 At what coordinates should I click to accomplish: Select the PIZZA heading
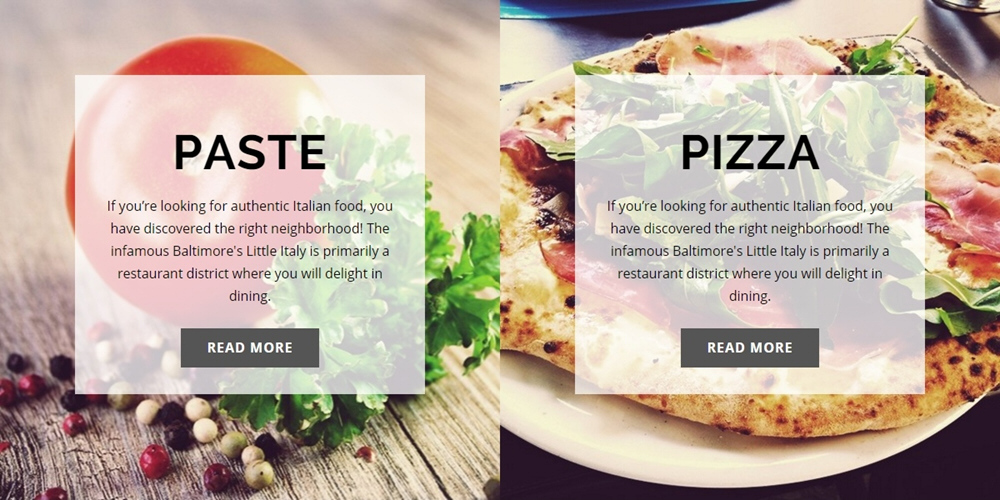point(749,153)
